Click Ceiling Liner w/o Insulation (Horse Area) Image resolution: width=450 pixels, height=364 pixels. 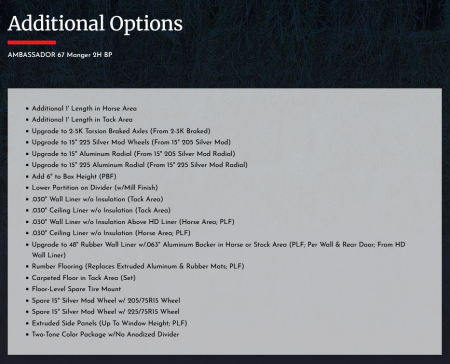[111, 233]
